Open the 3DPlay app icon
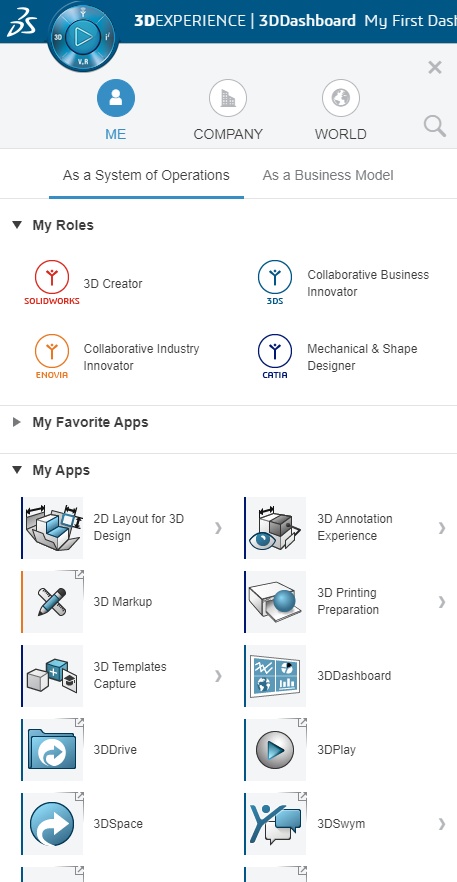457x882 pixels. point(275,750)
